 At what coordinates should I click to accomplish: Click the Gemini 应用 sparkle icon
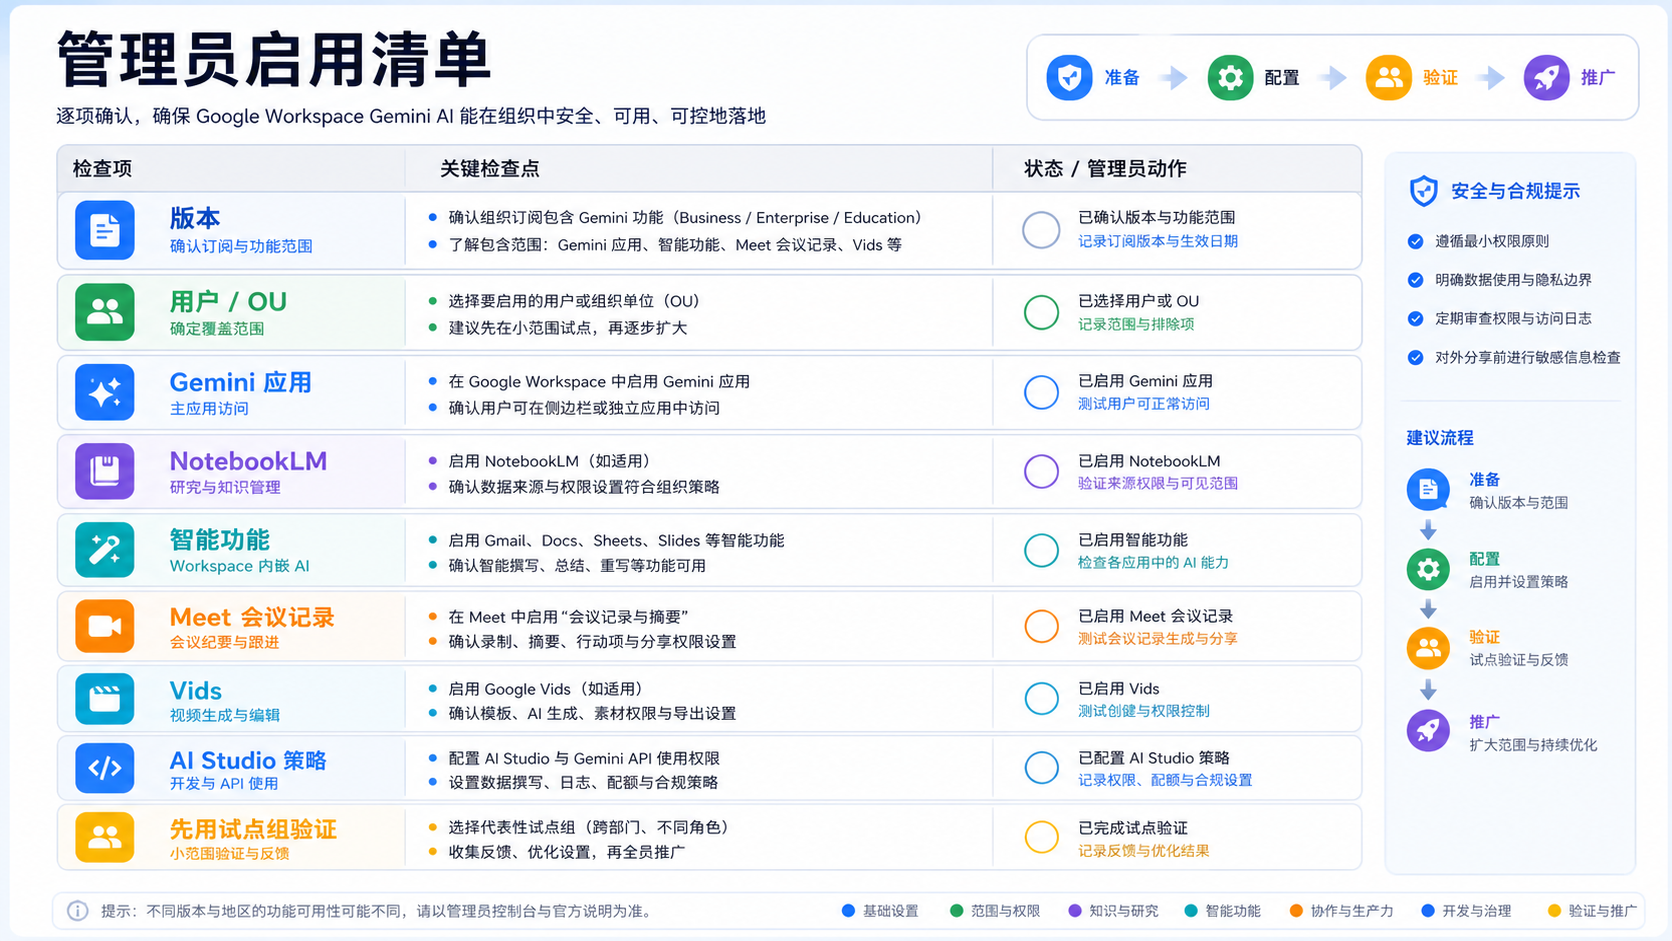(105, 392)
